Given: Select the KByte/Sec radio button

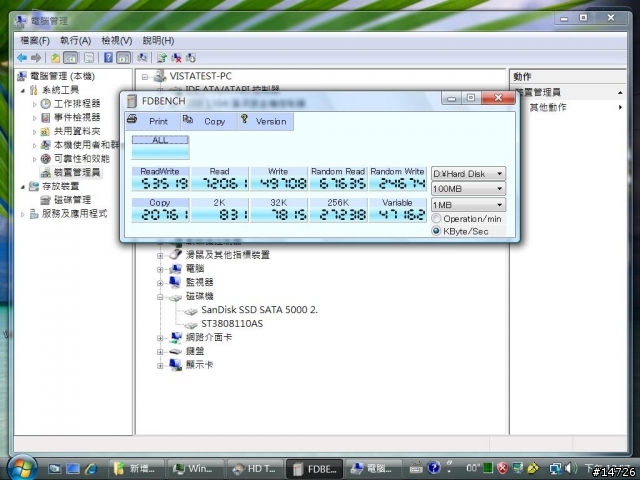Looking at the screenshot, I should tap(436, 231).
